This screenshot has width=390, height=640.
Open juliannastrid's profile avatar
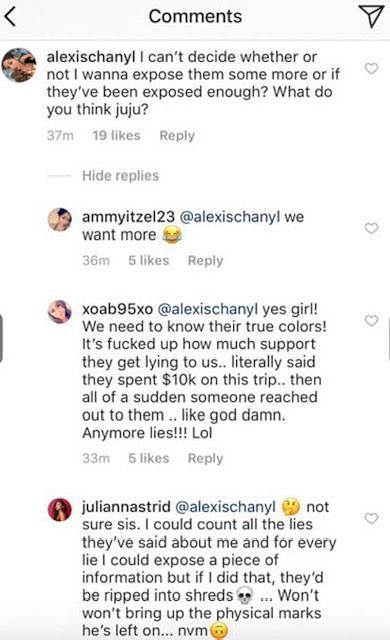pyautogui.click(x=60, y=509)
